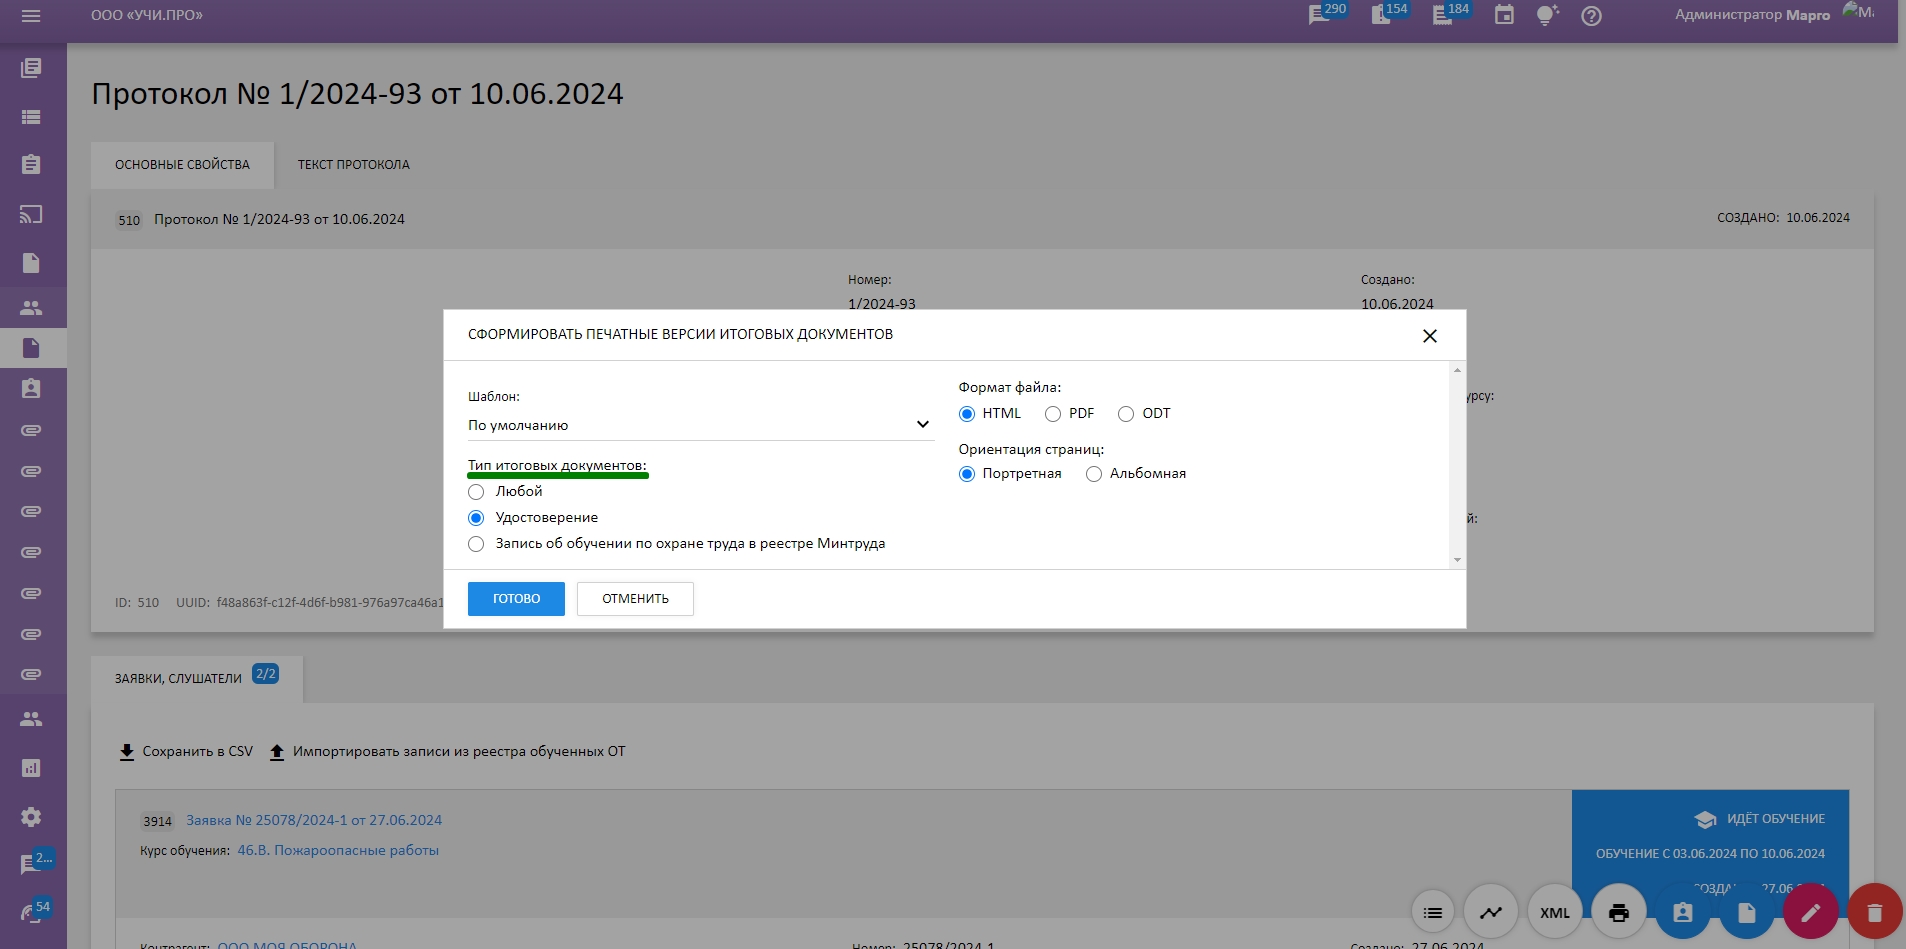Screen dimensions: 1906x949
Task: Click the floating red trash delete button
Action: pos(1875,912)
